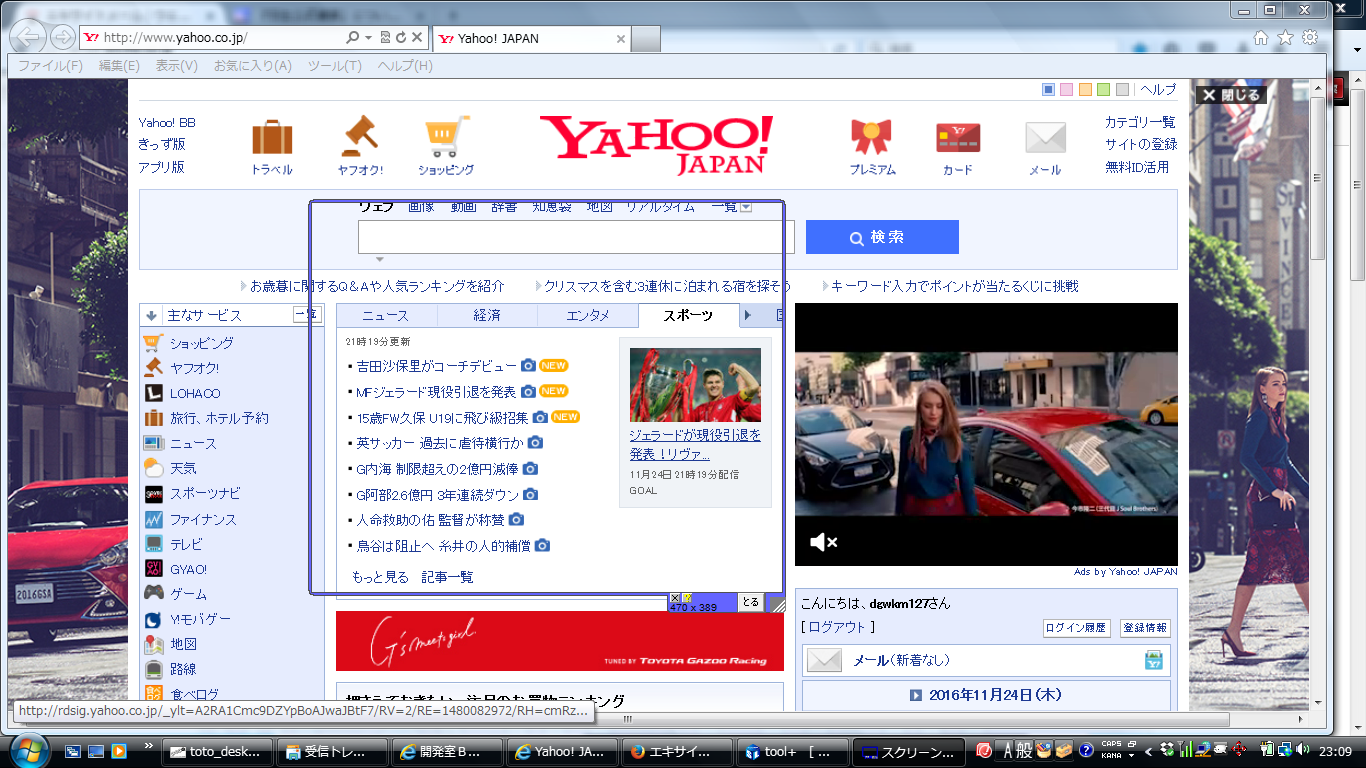
Task: Click the Gerrard trophy news thumbnail
Action: [x=695, y=384]
